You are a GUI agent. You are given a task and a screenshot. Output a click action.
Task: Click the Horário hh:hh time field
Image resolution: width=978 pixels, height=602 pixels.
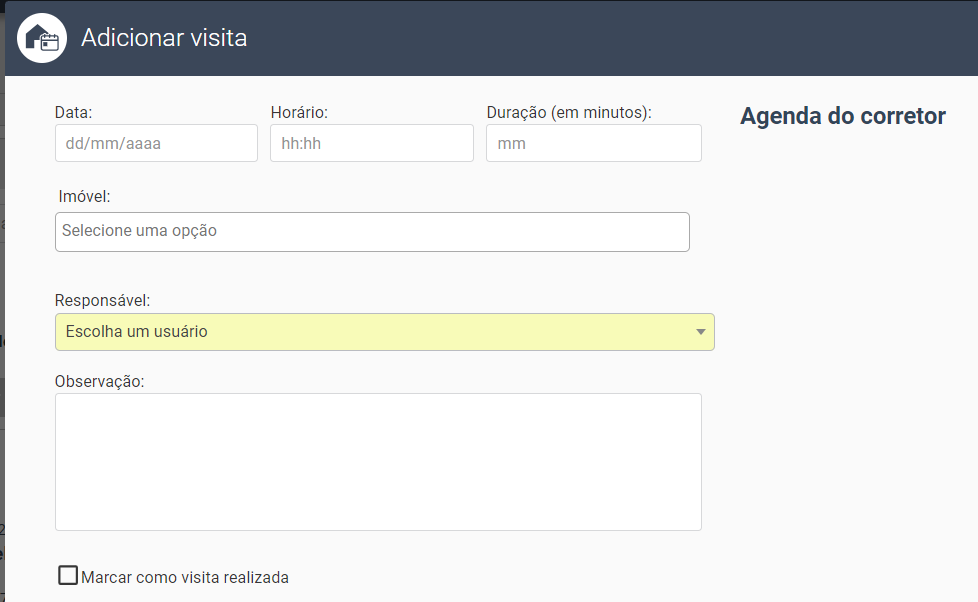[371, 143]
